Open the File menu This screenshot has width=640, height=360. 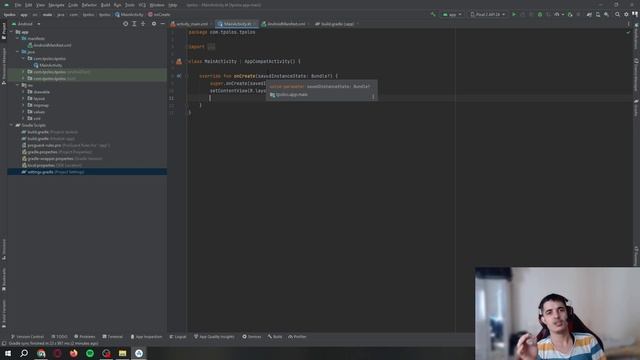(x=18, y=5)
